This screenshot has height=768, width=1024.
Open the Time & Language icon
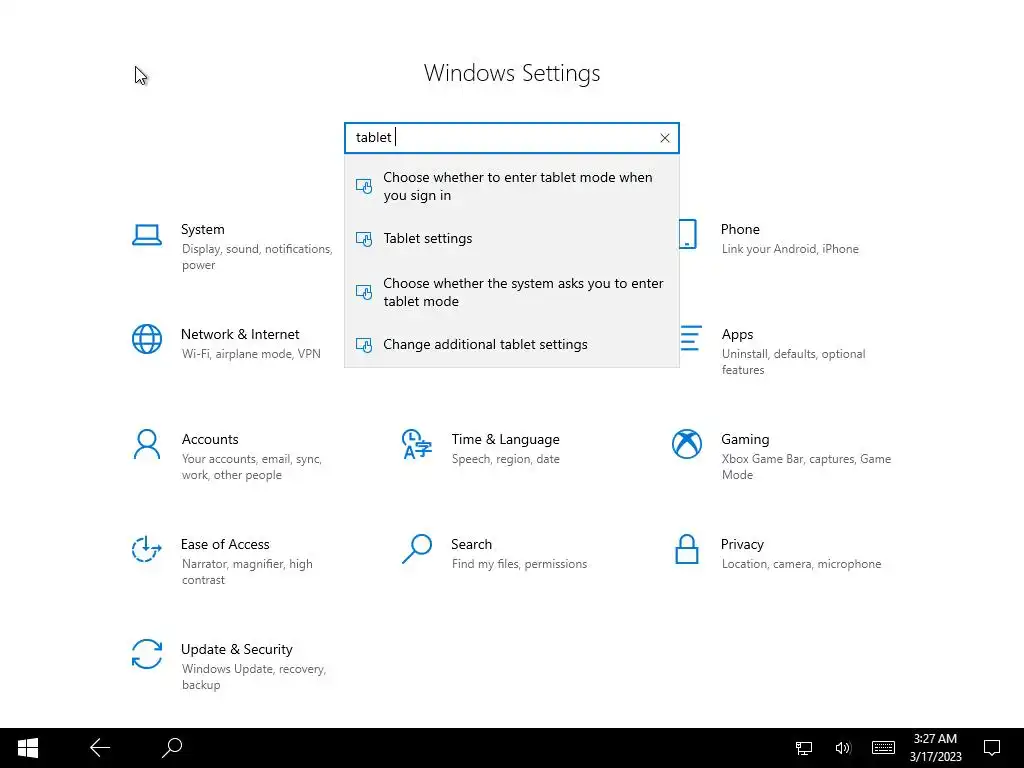(417, 444)
